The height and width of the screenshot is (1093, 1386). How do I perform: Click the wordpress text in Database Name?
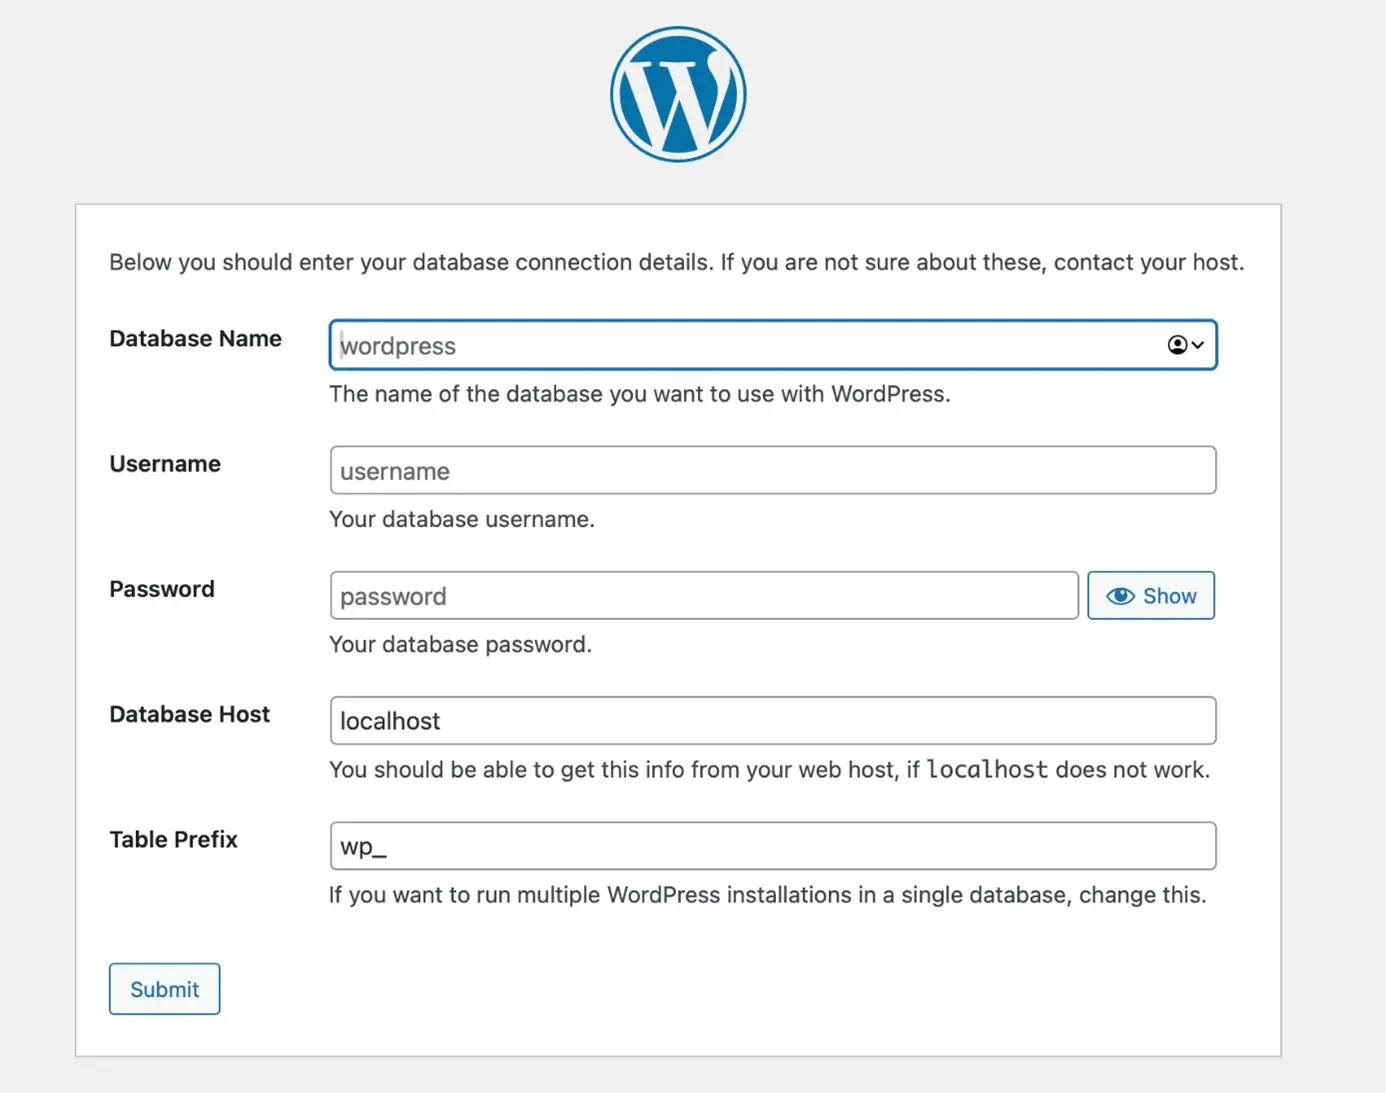[397, 346]
